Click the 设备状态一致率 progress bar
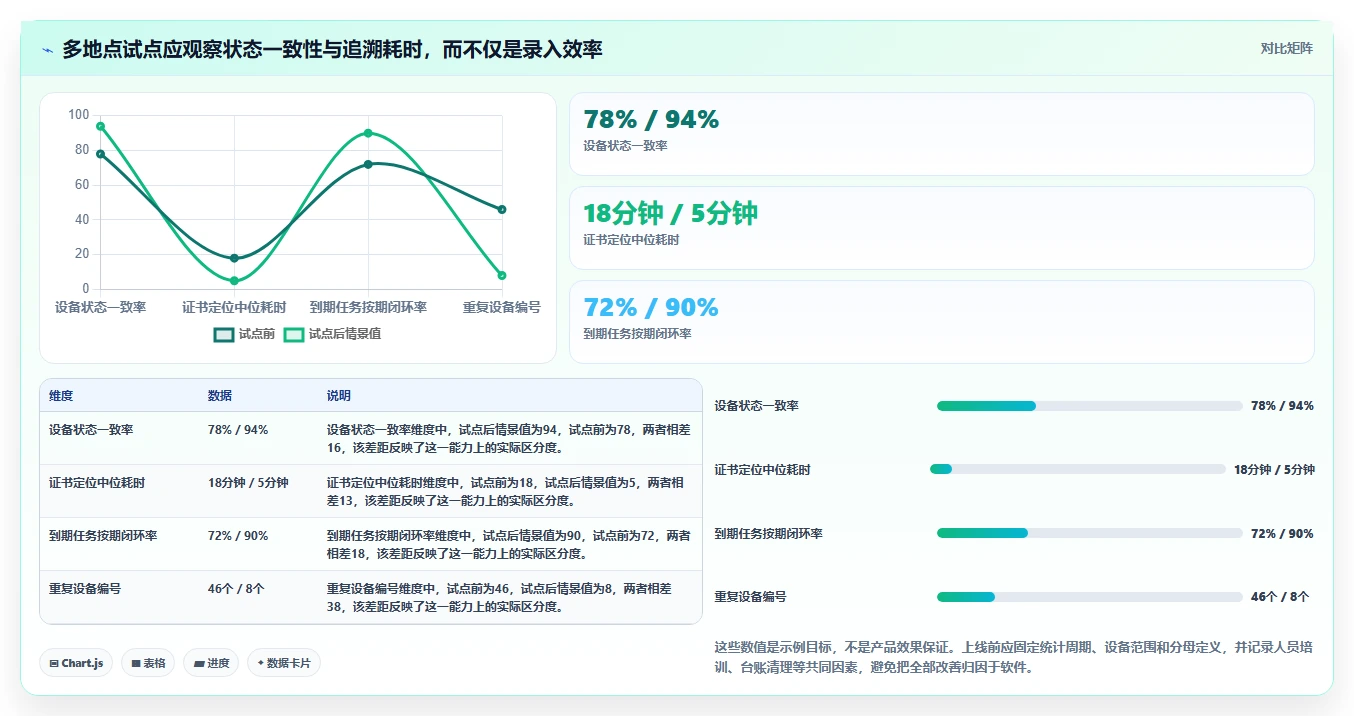 tap(1090, 406)
